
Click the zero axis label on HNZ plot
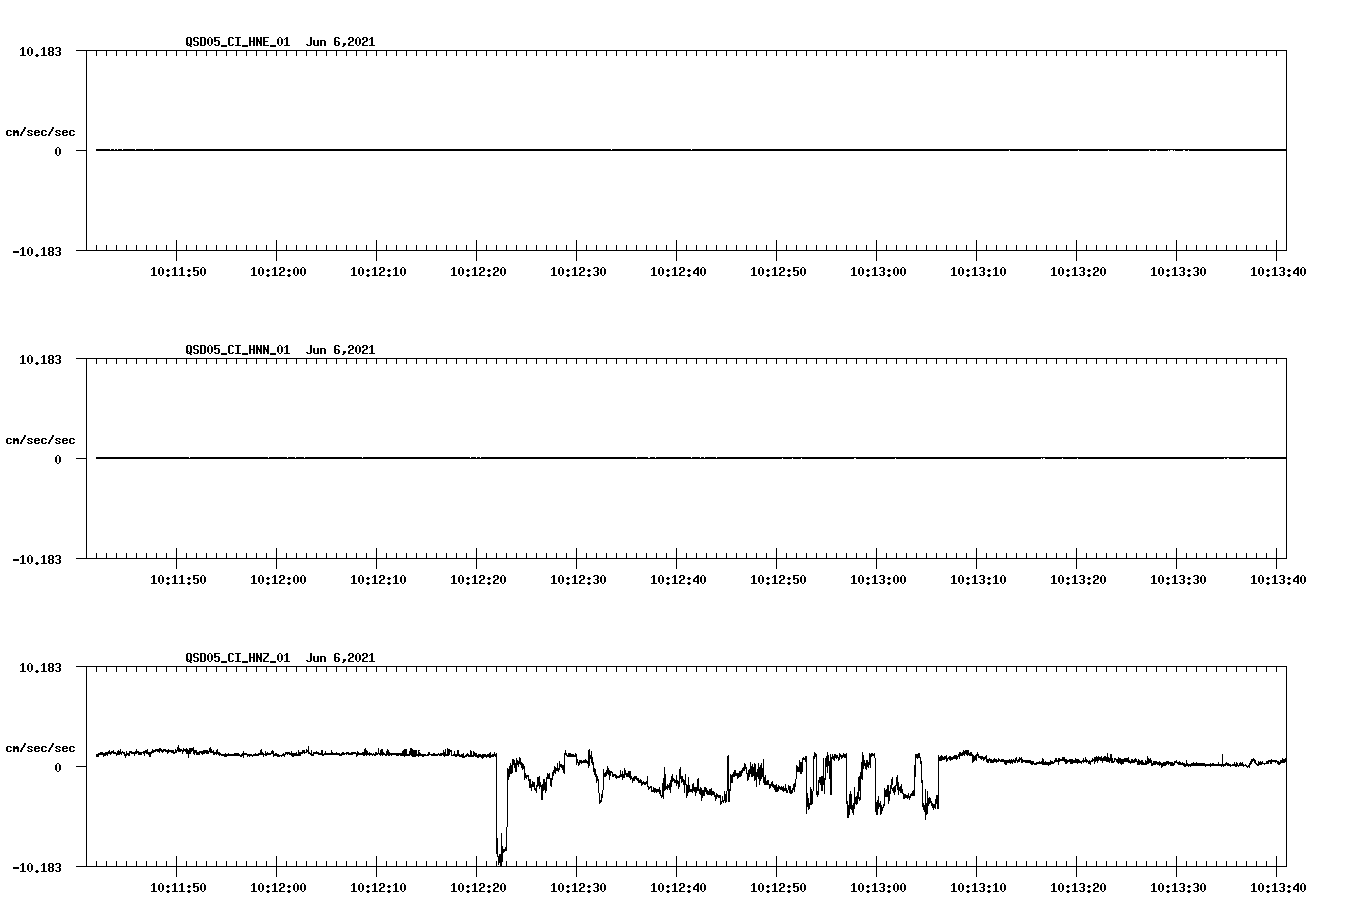click(58, 767)
